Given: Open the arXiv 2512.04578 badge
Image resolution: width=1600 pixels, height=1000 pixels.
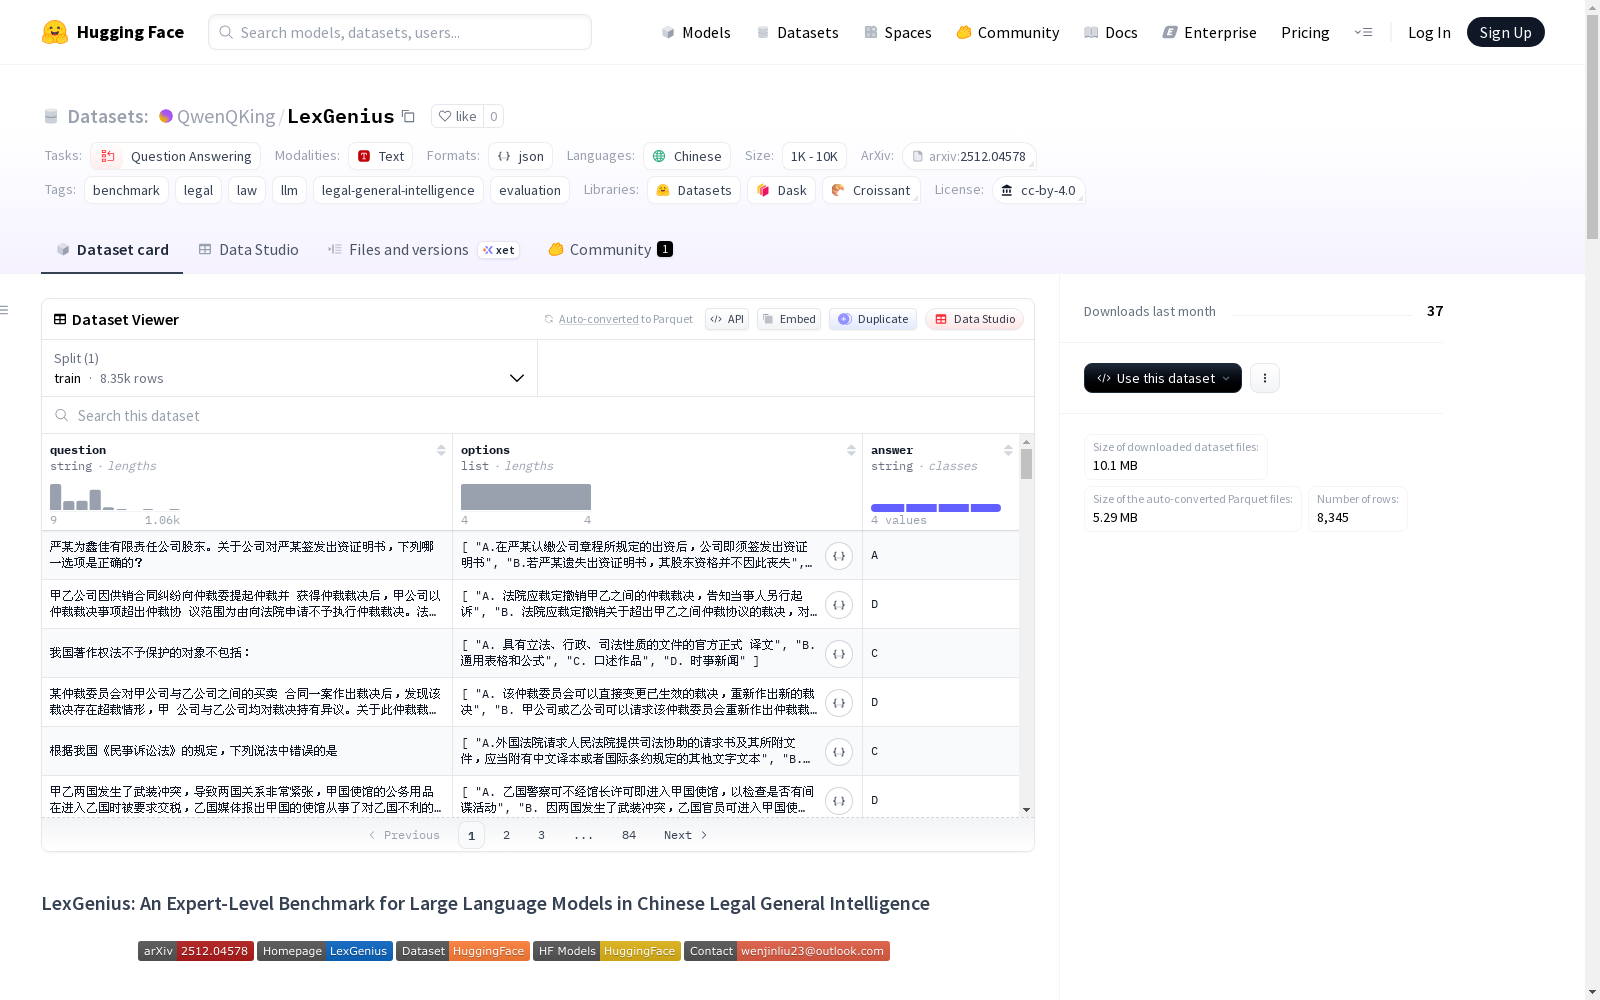Looking at the screenshot, I should pyautogui.click(x=196, y=951).
